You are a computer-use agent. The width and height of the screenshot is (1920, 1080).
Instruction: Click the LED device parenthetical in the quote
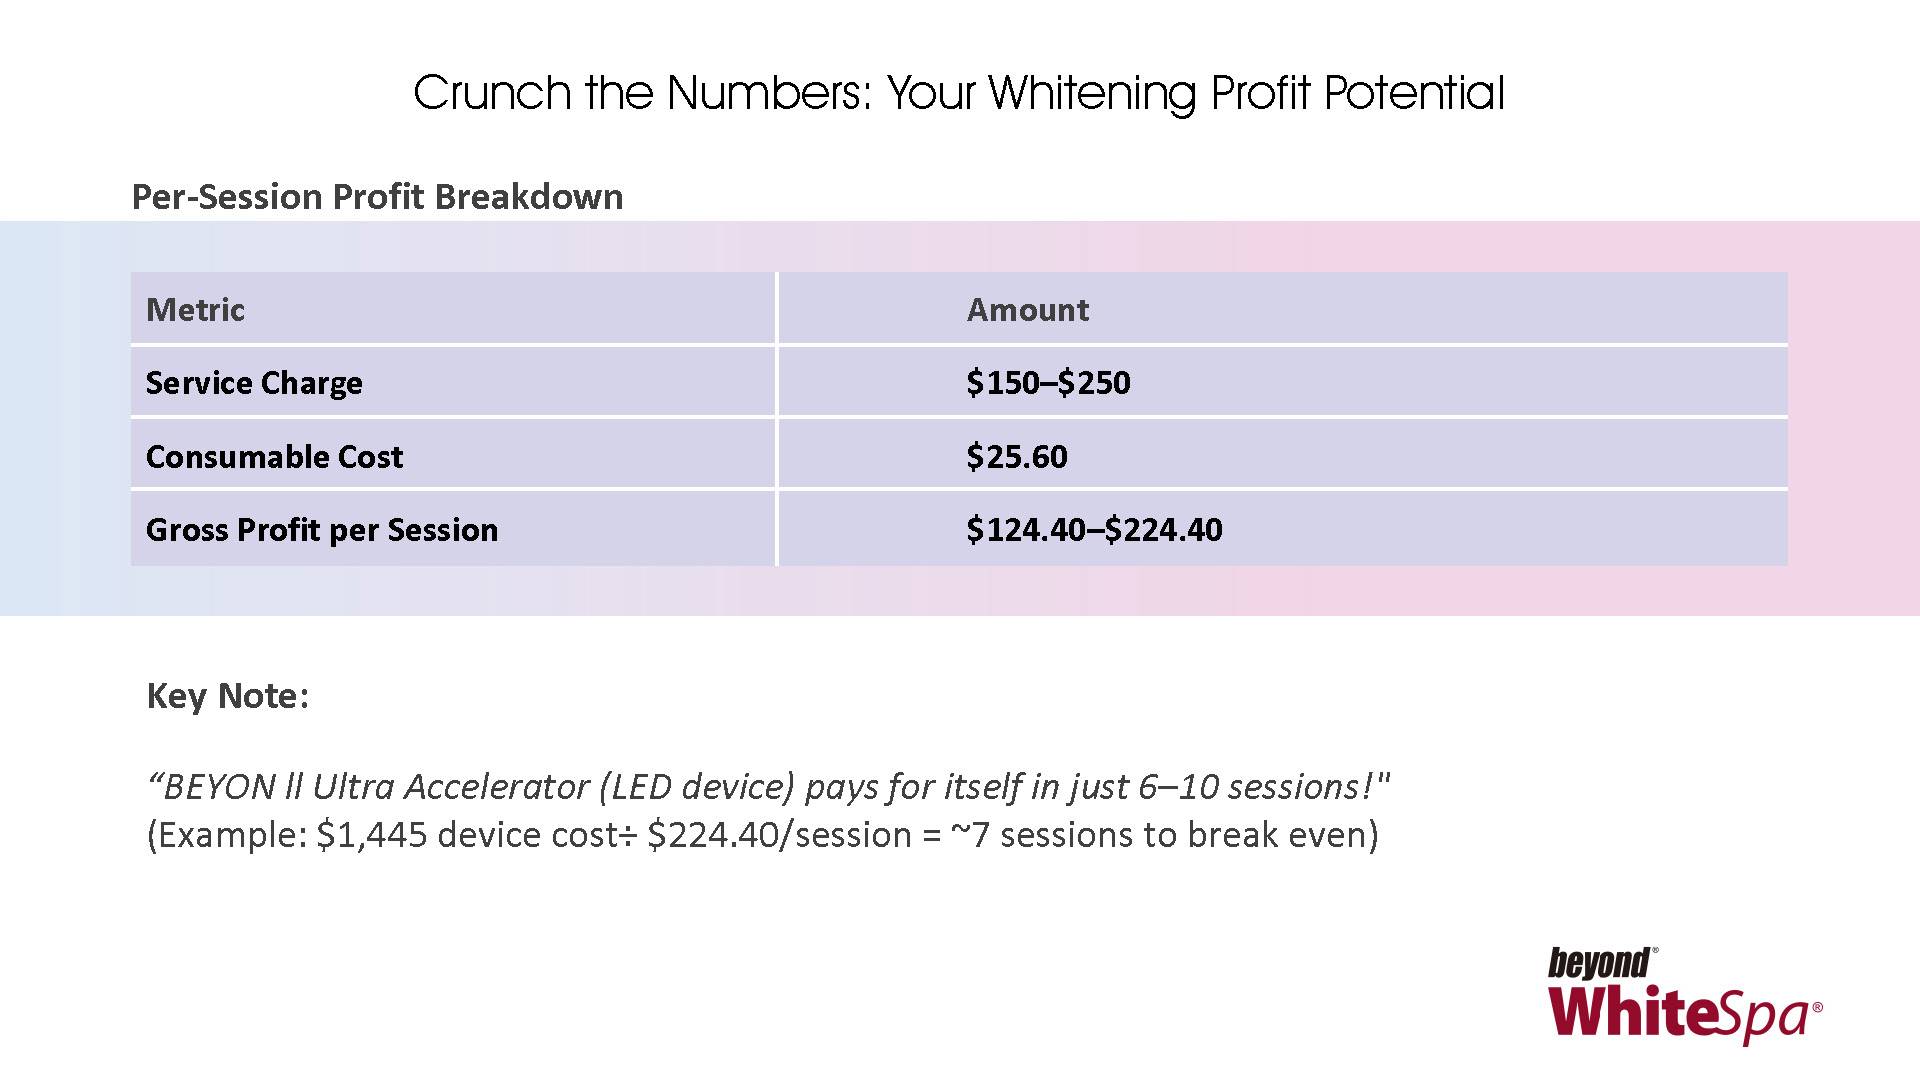pos(697,788)
